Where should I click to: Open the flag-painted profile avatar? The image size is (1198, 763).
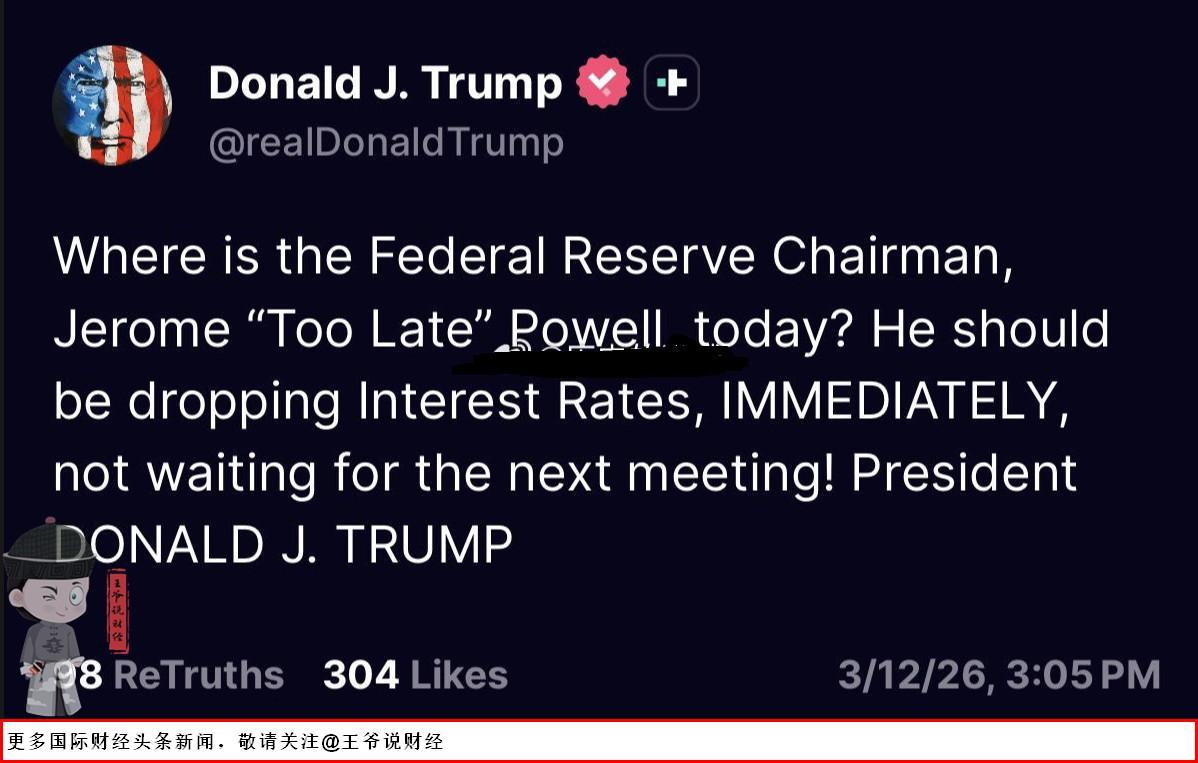(112, 104)
